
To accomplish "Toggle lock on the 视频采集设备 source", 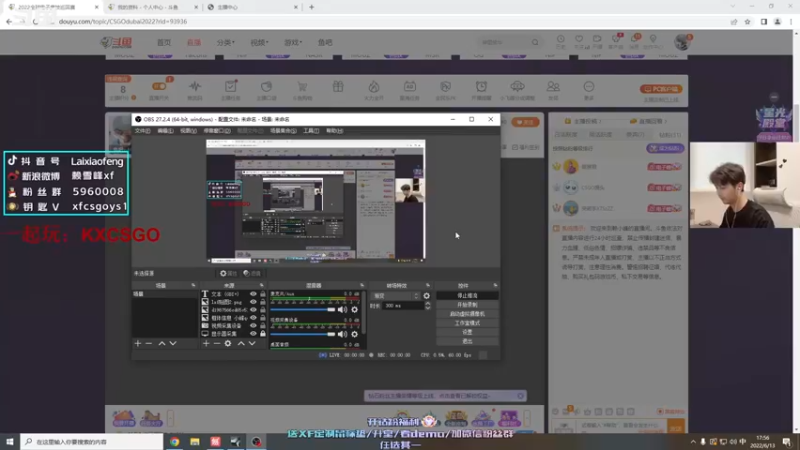I will (x=263, y=326).
